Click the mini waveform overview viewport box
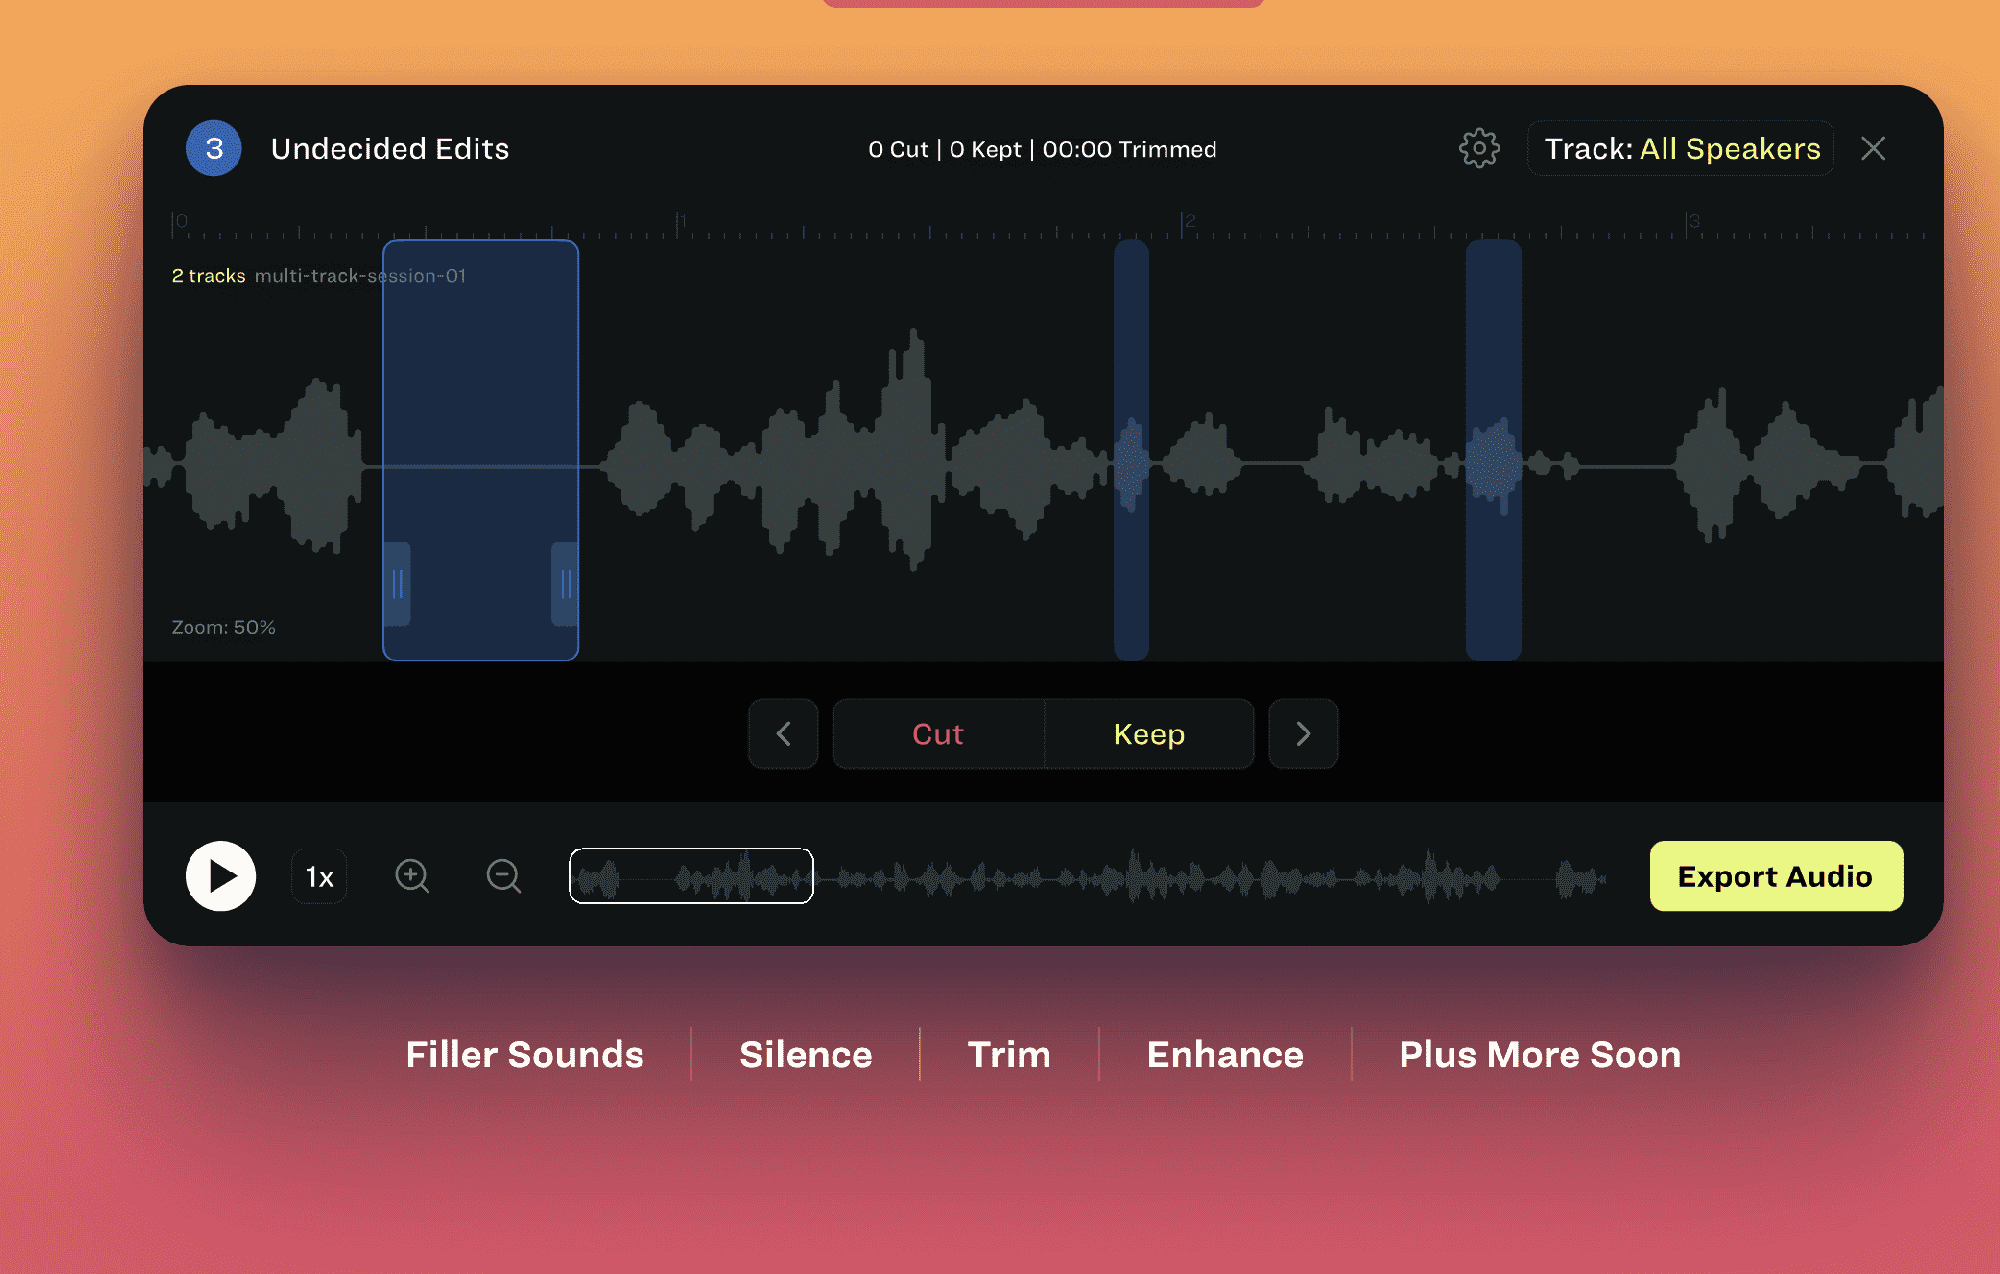 [691, 876]
